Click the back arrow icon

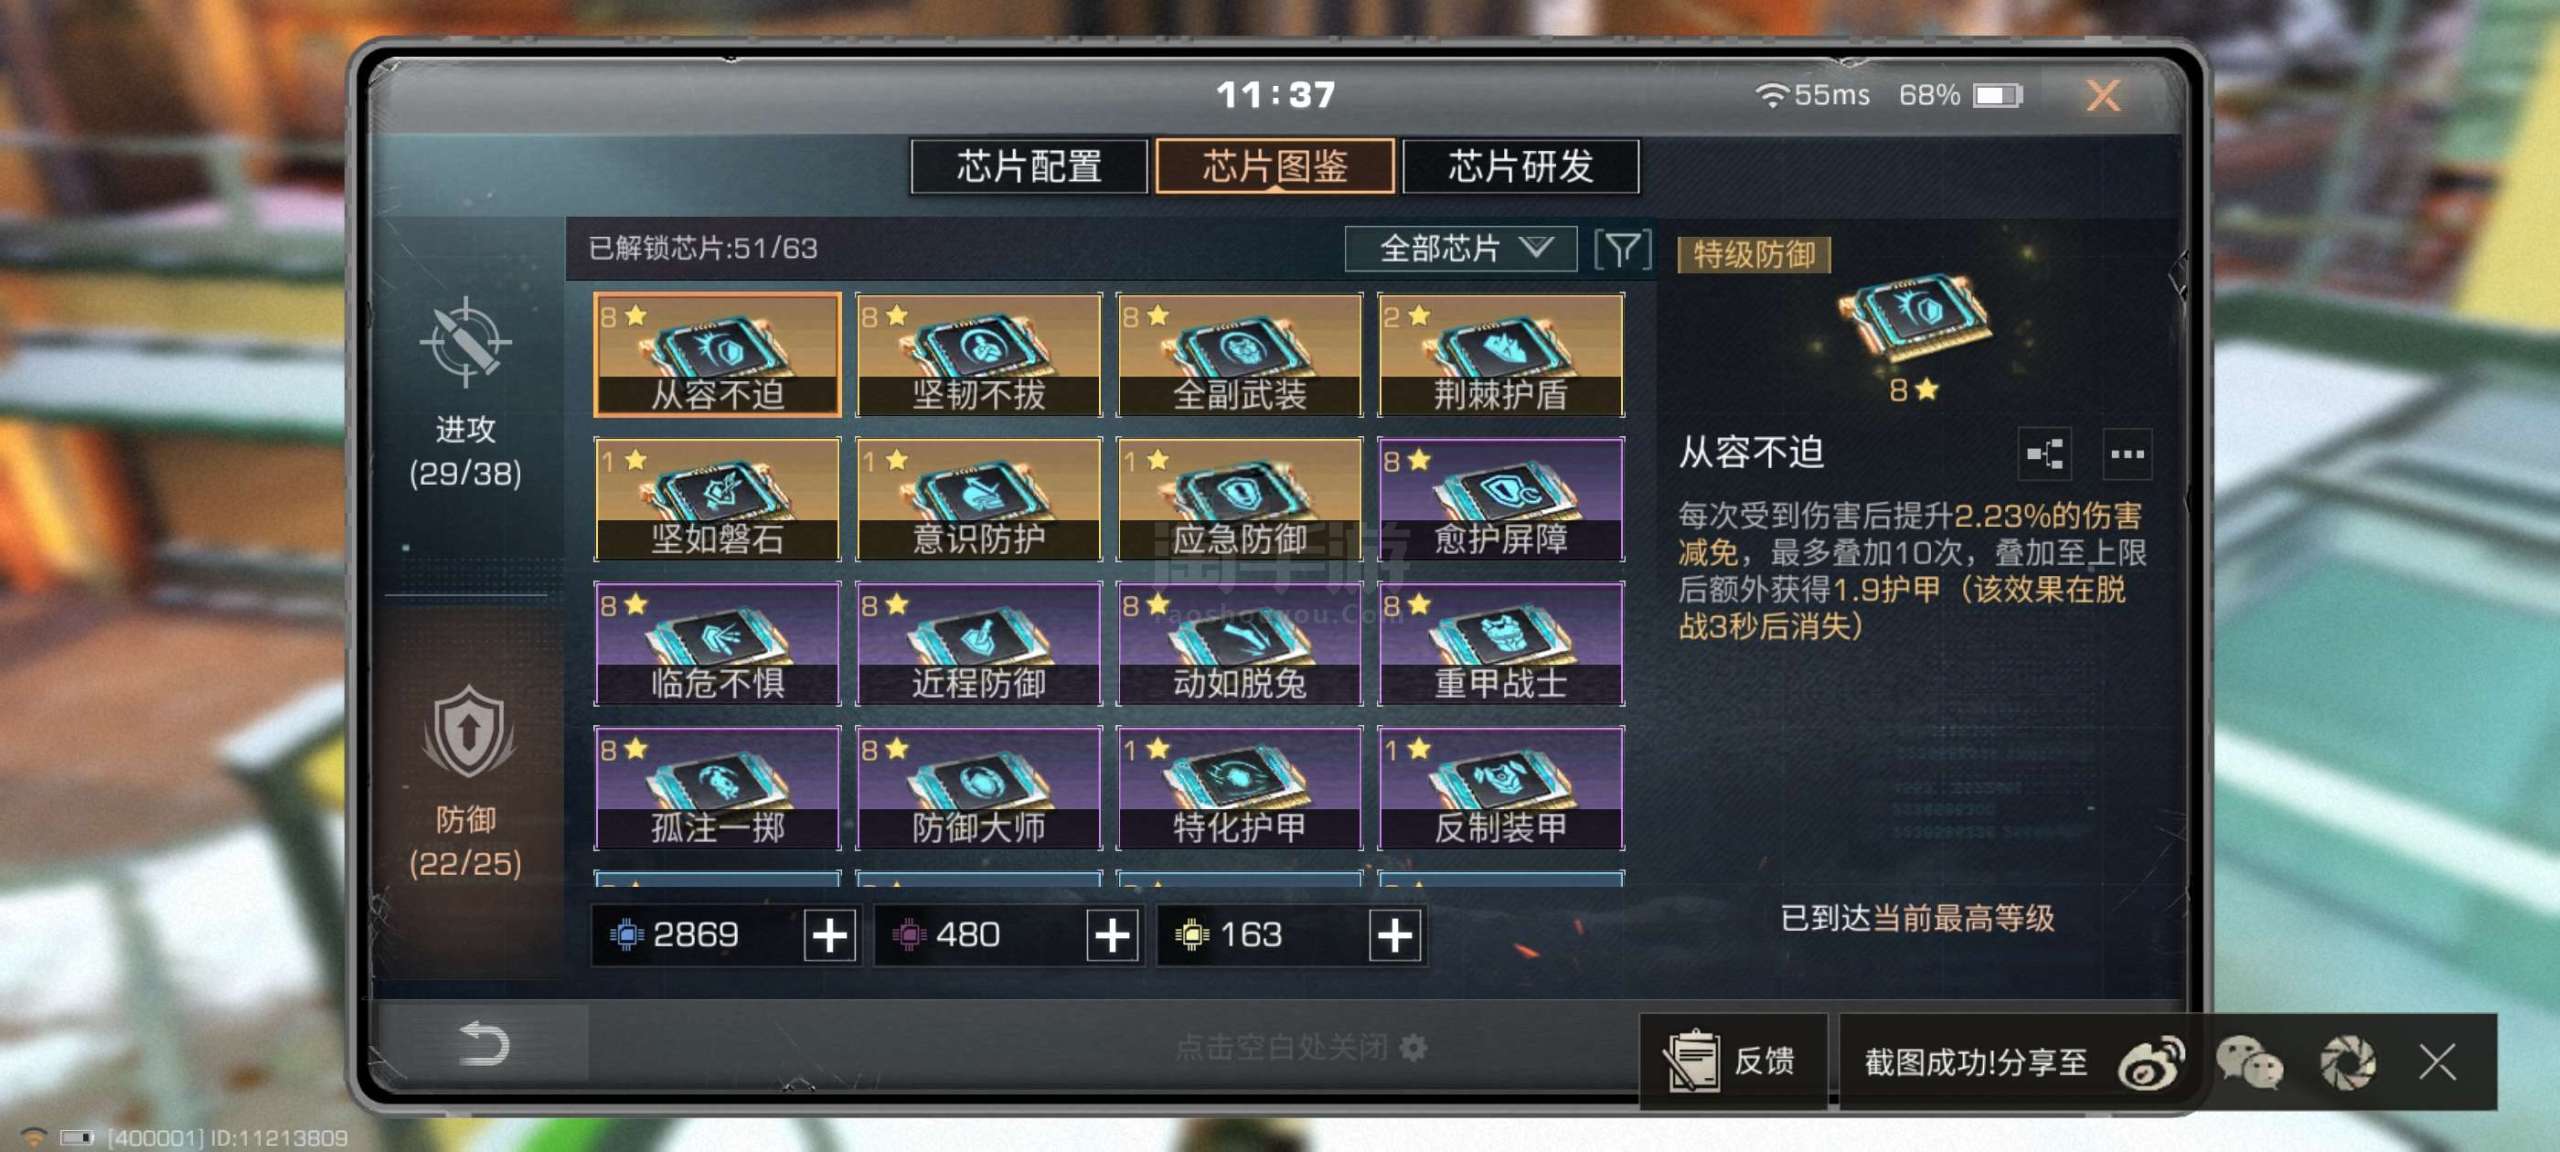484,1044
